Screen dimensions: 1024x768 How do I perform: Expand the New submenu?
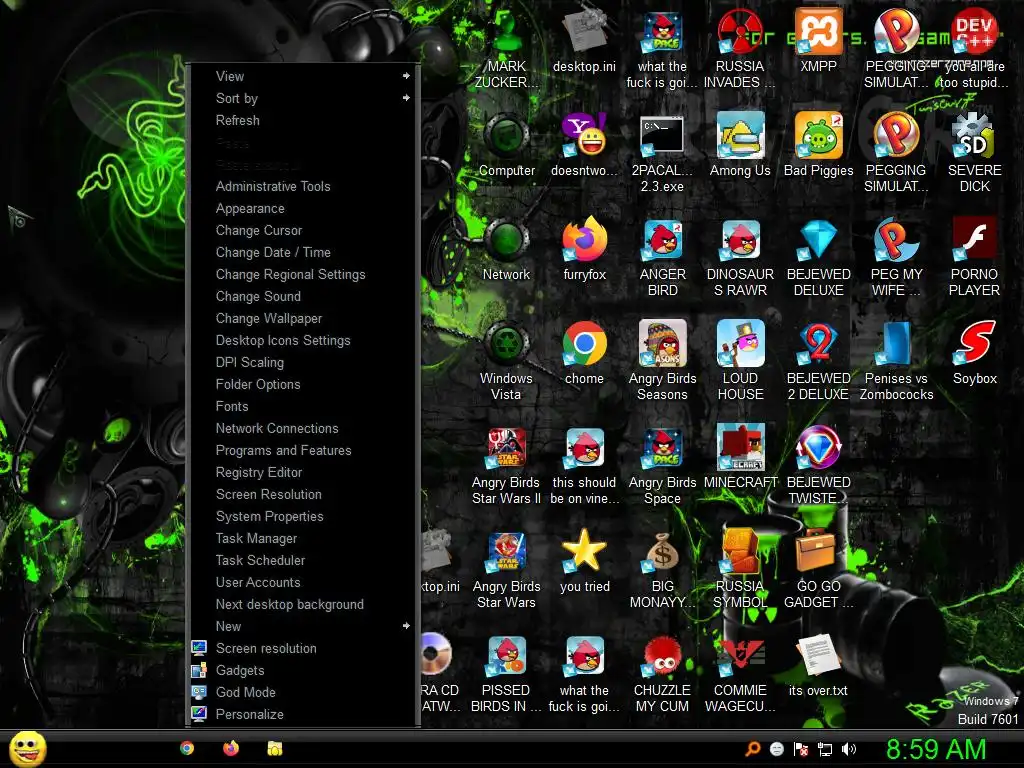point(303,626)
